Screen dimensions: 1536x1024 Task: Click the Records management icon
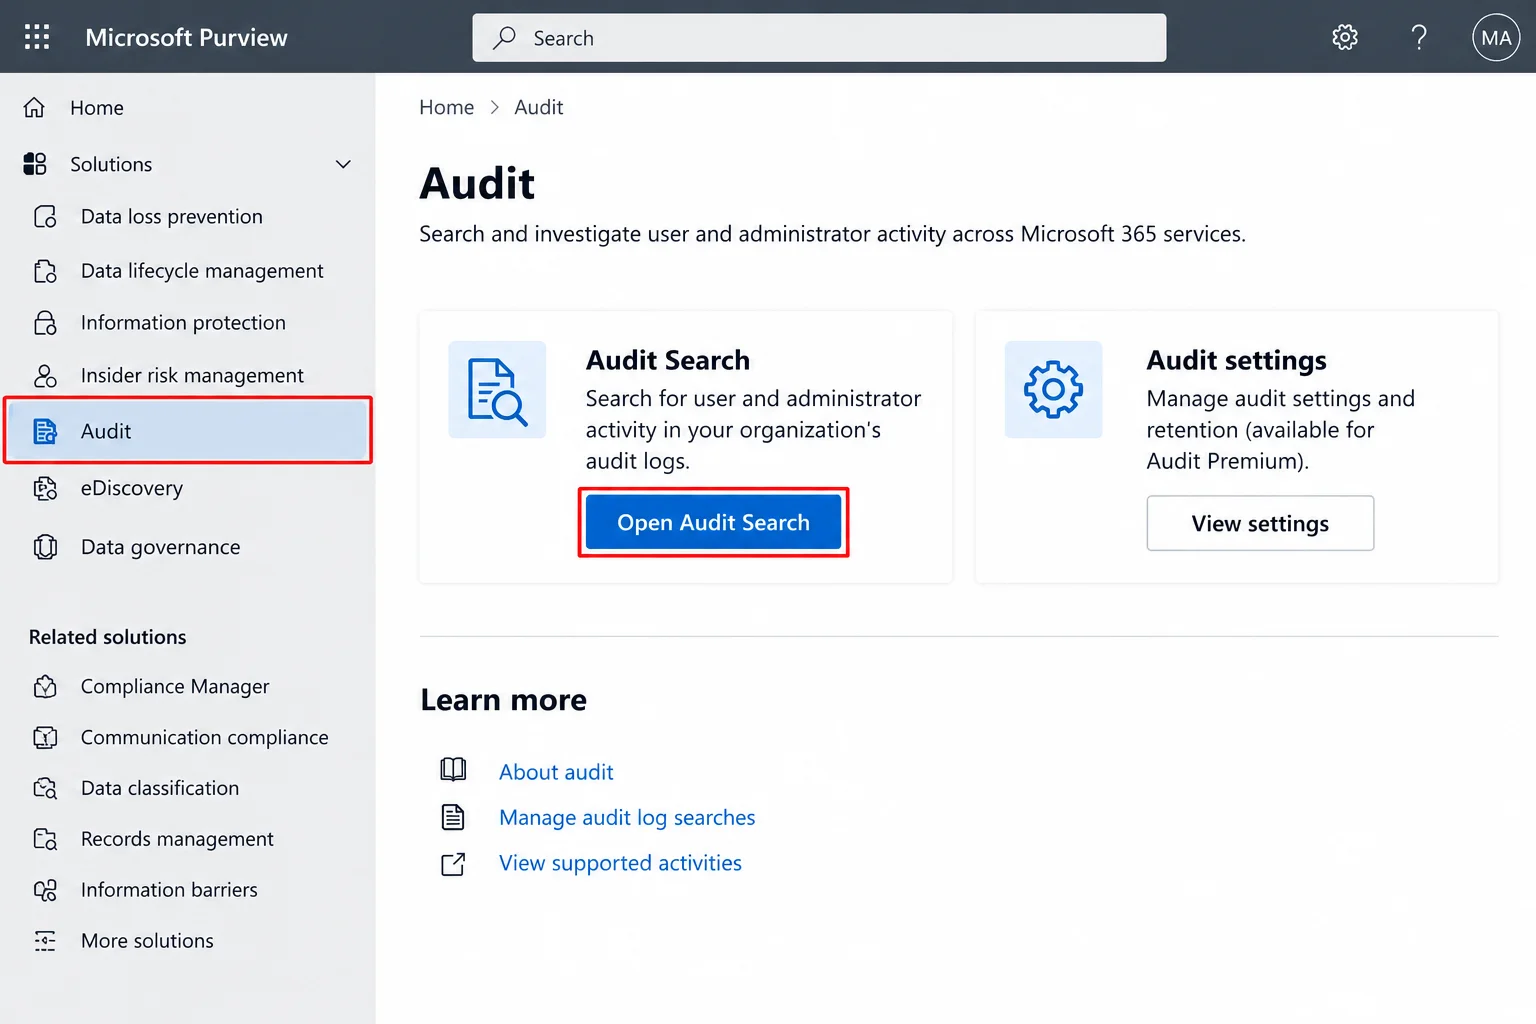[x=45, y=839]
